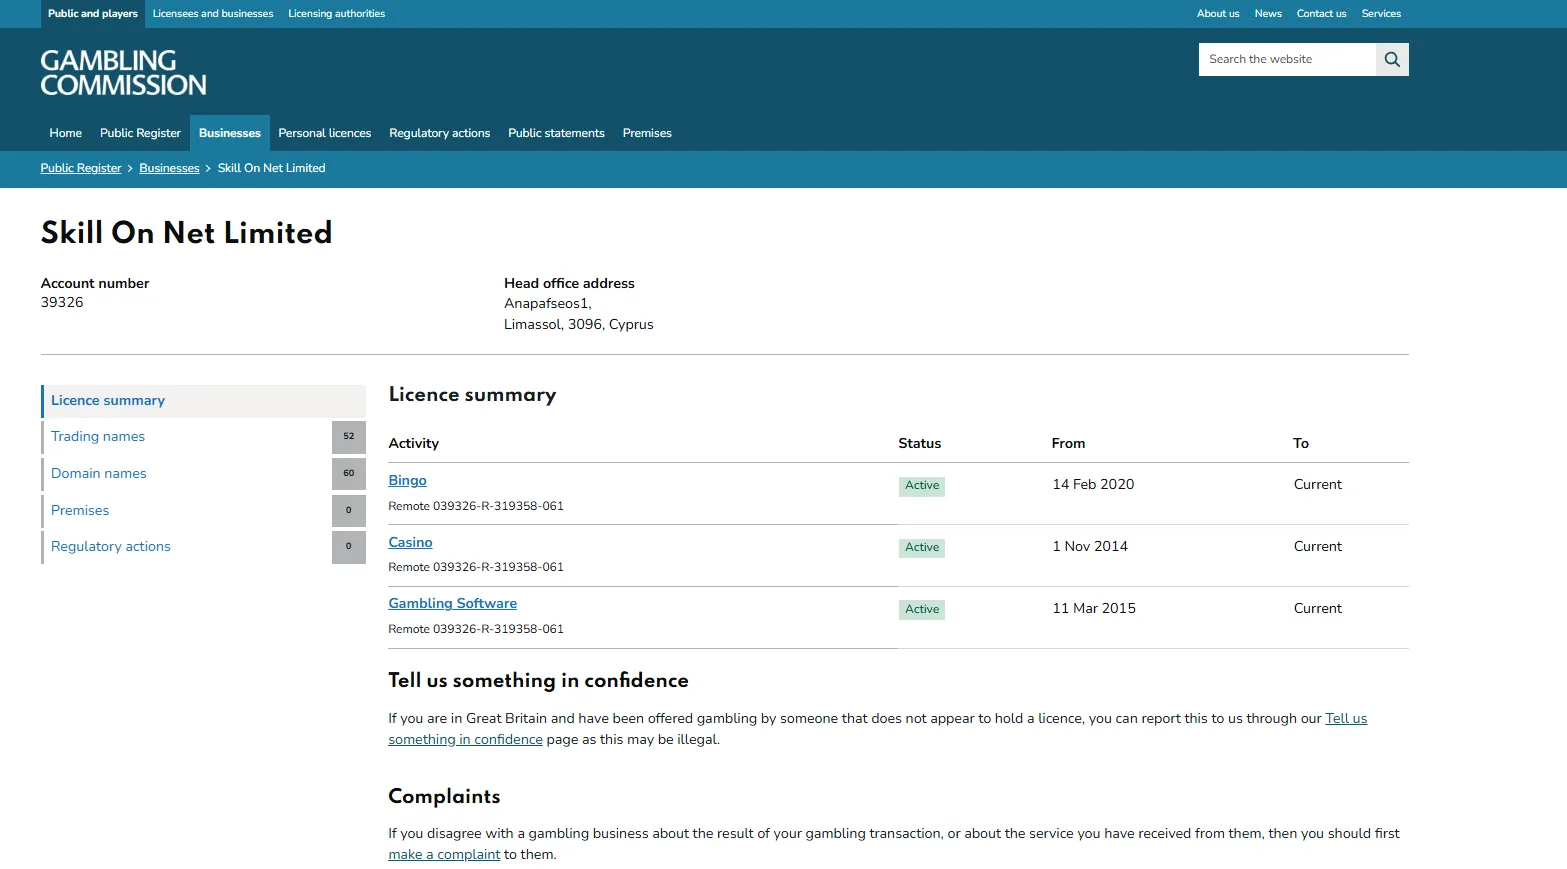The image size is (1567, 869).
Task: Go to Home in main navigation
Action: pos(66,133)
